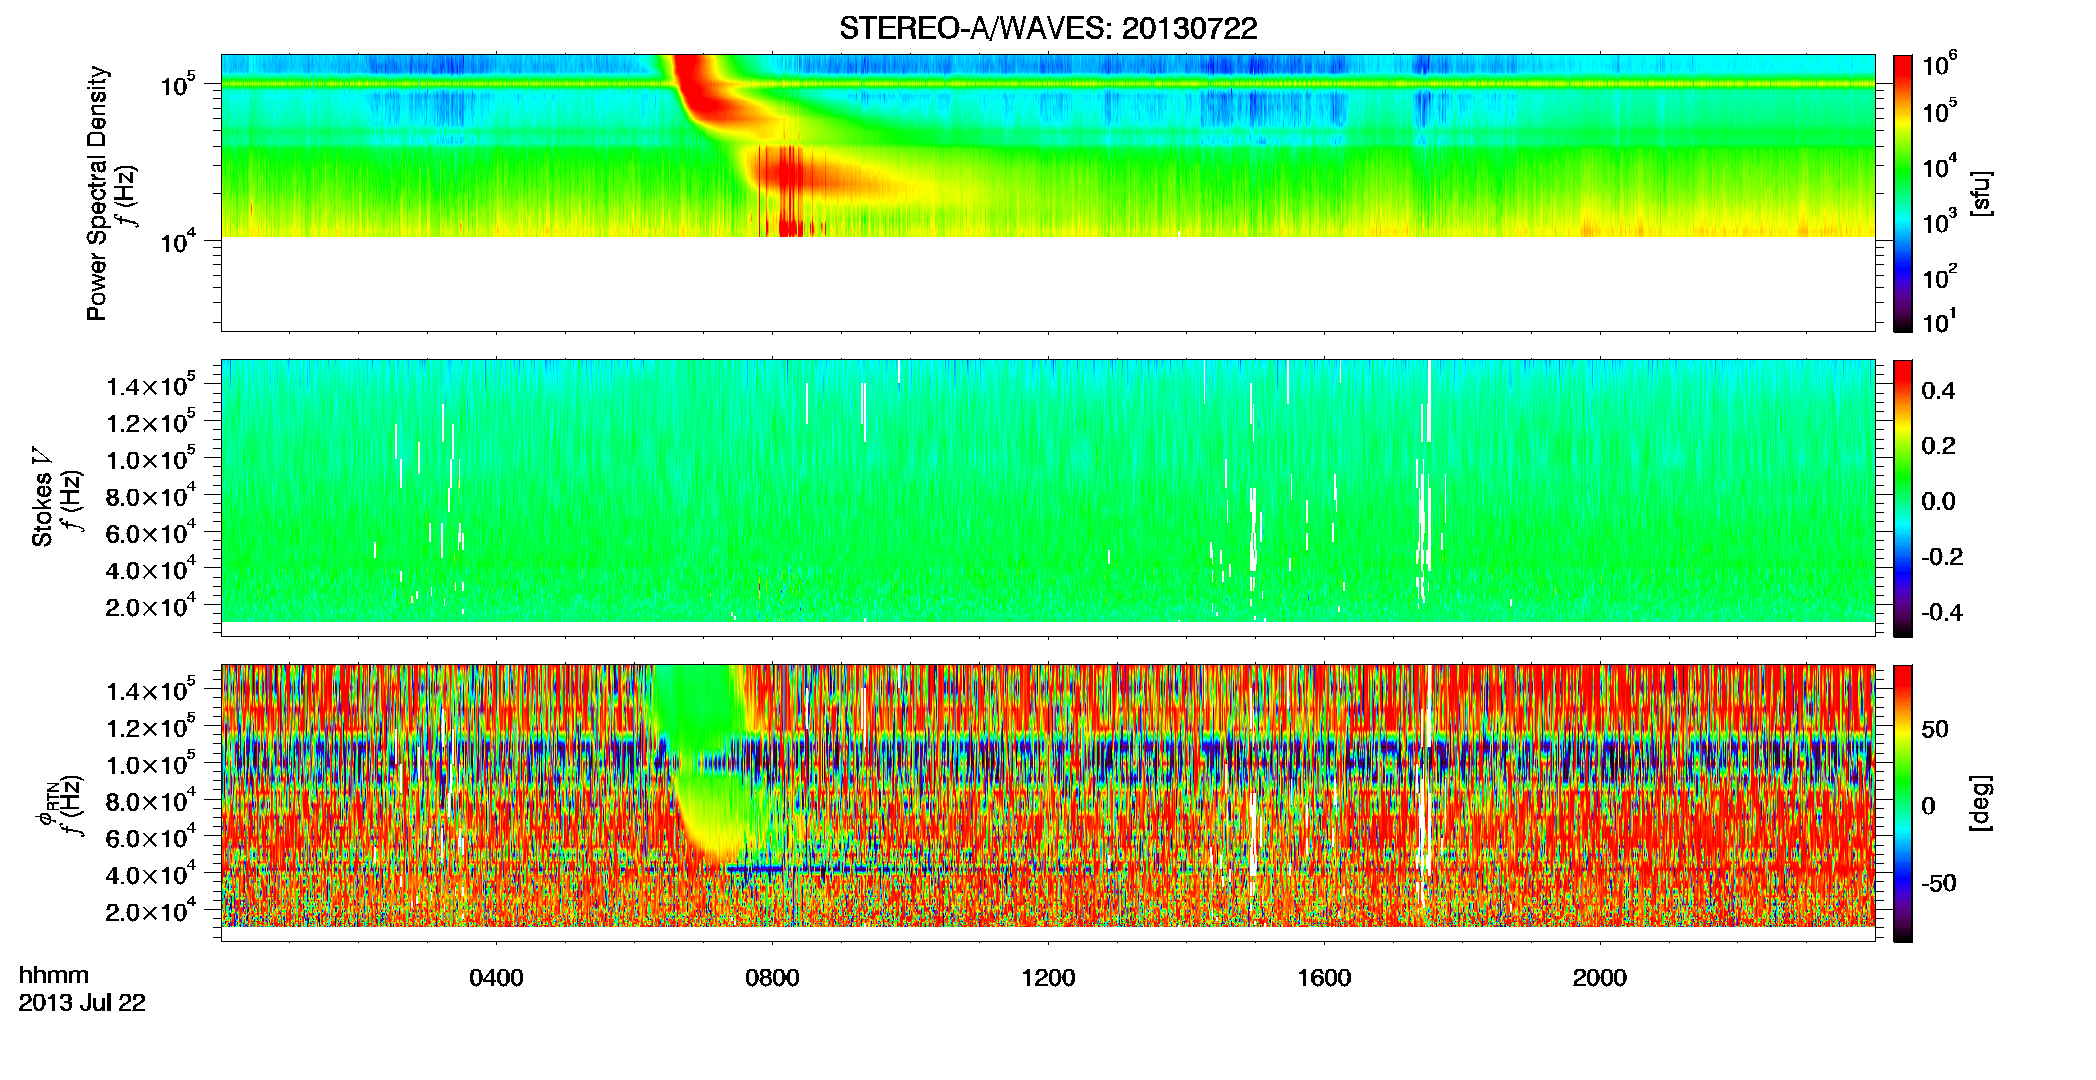Click the 0.4 label on Stokes V colorbar
Screen dimensions: 2096x1080
click(1938, 391)
